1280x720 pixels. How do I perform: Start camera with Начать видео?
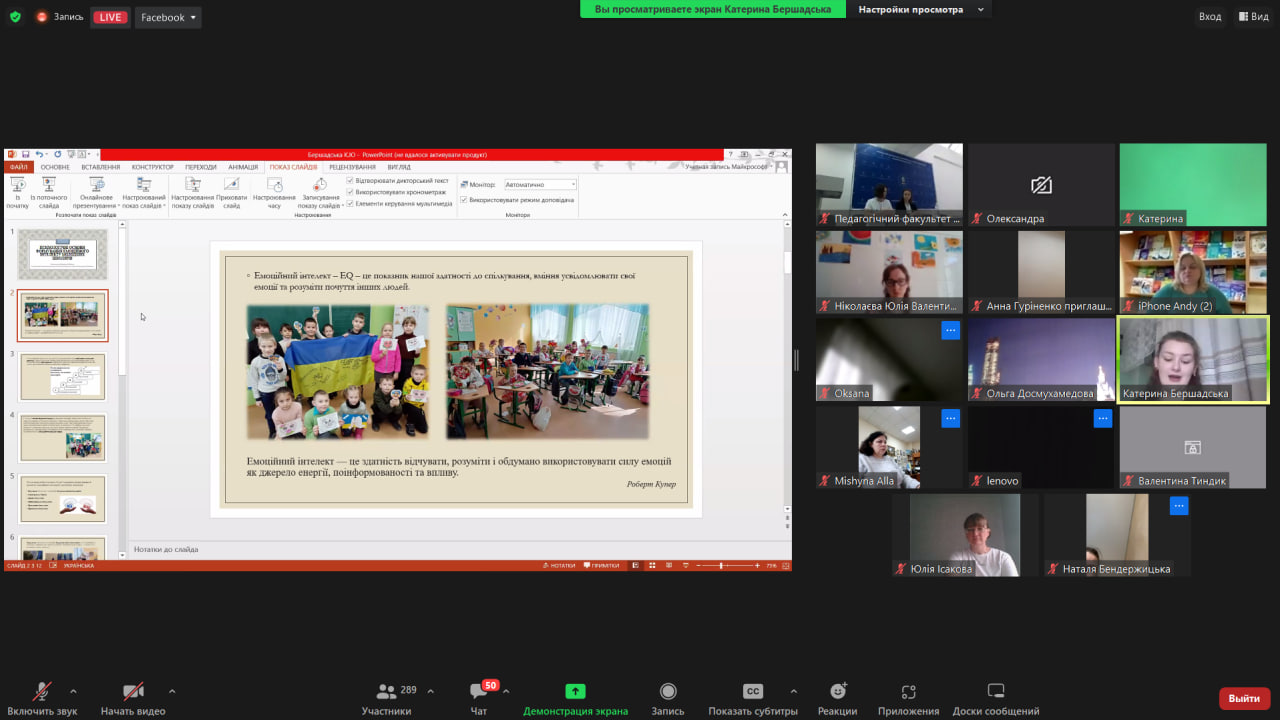[x=133, y=692]
